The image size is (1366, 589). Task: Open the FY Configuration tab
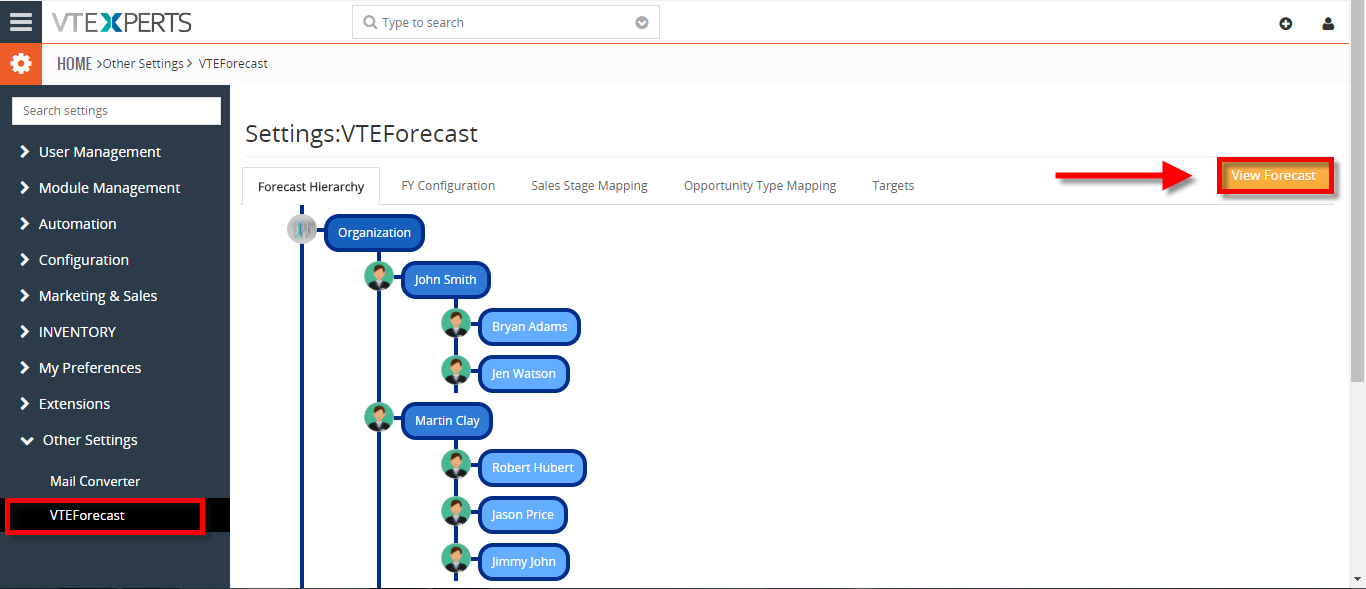point(448,186)
